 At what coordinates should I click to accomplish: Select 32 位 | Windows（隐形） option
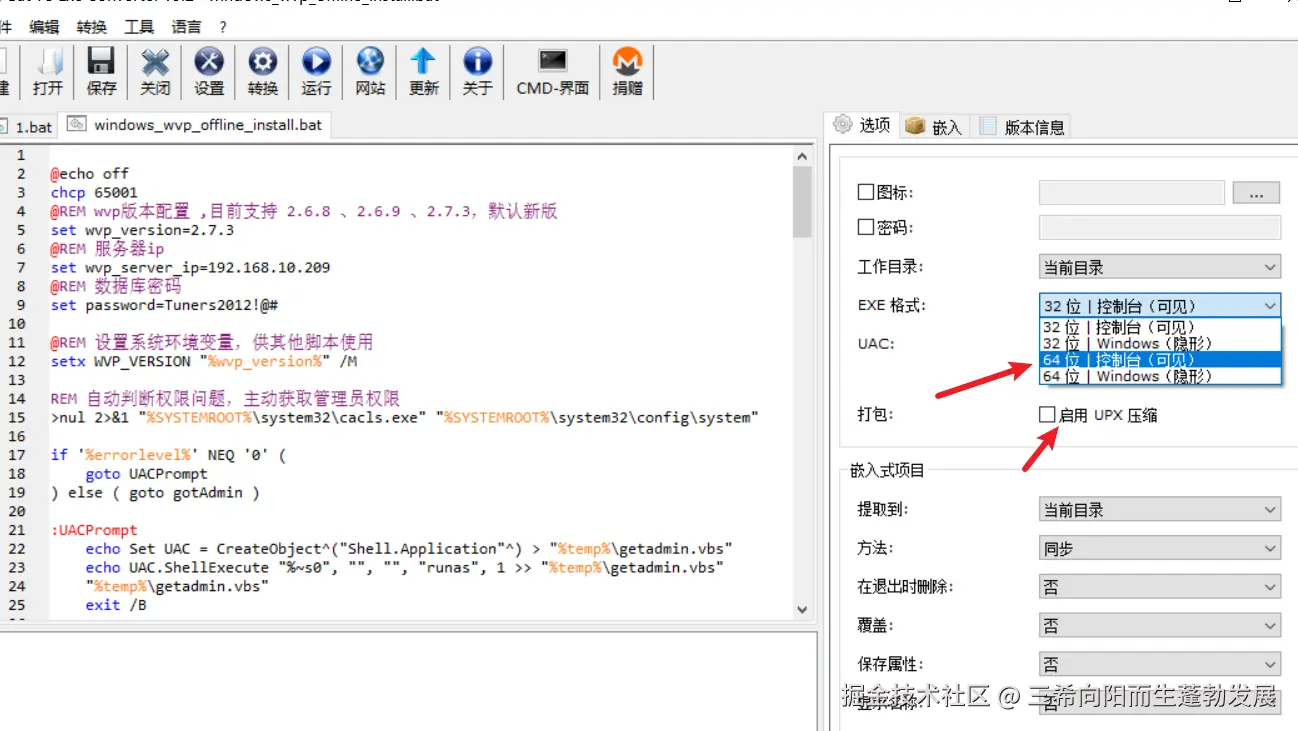tap(1160, 343)
